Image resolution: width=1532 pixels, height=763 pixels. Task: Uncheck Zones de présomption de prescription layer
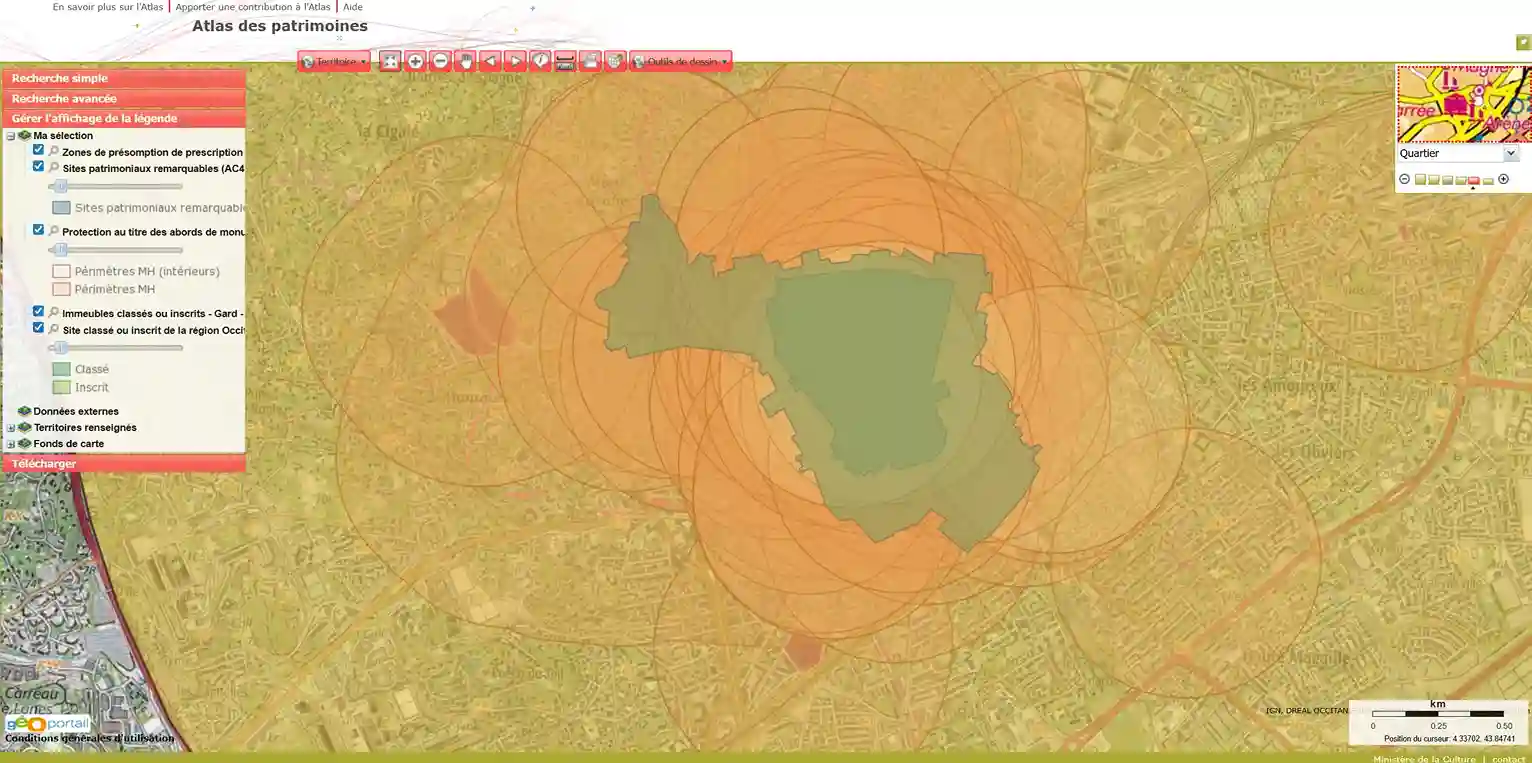[x=38, y=150]
